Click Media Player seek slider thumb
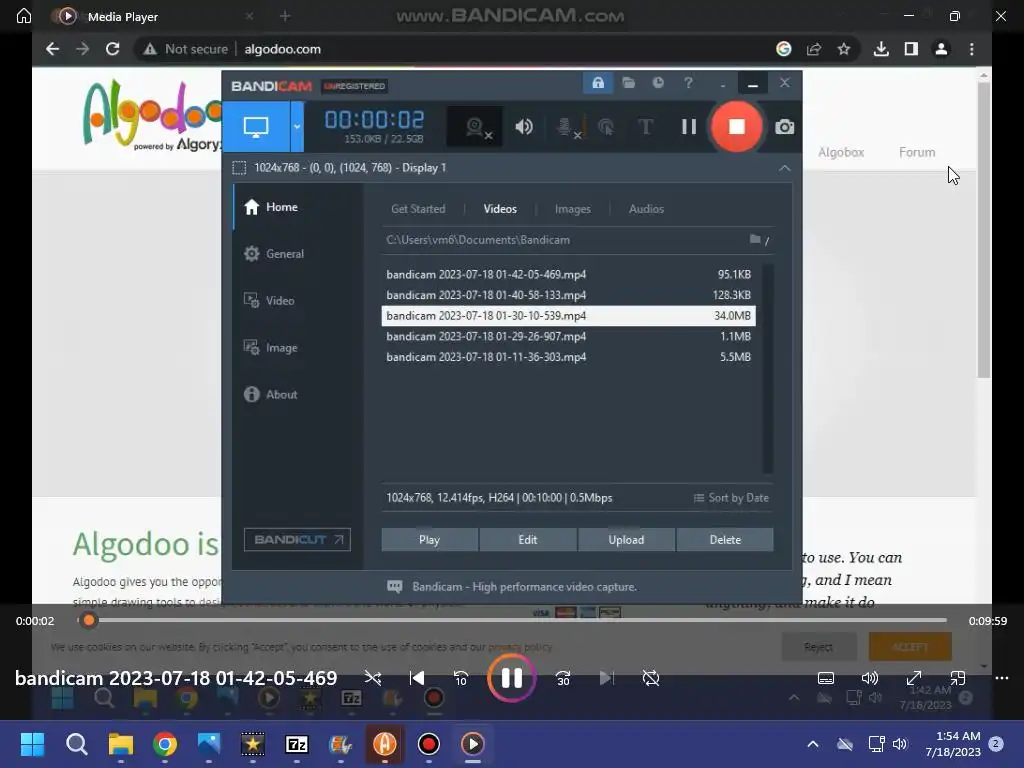 (89, 620)
